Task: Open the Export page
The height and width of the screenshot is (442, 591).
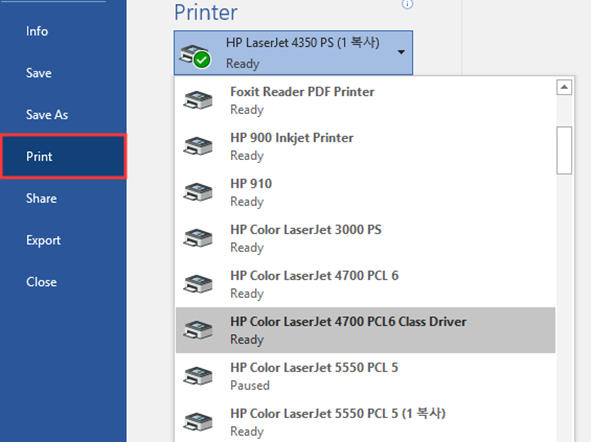Action: [43, 240]
